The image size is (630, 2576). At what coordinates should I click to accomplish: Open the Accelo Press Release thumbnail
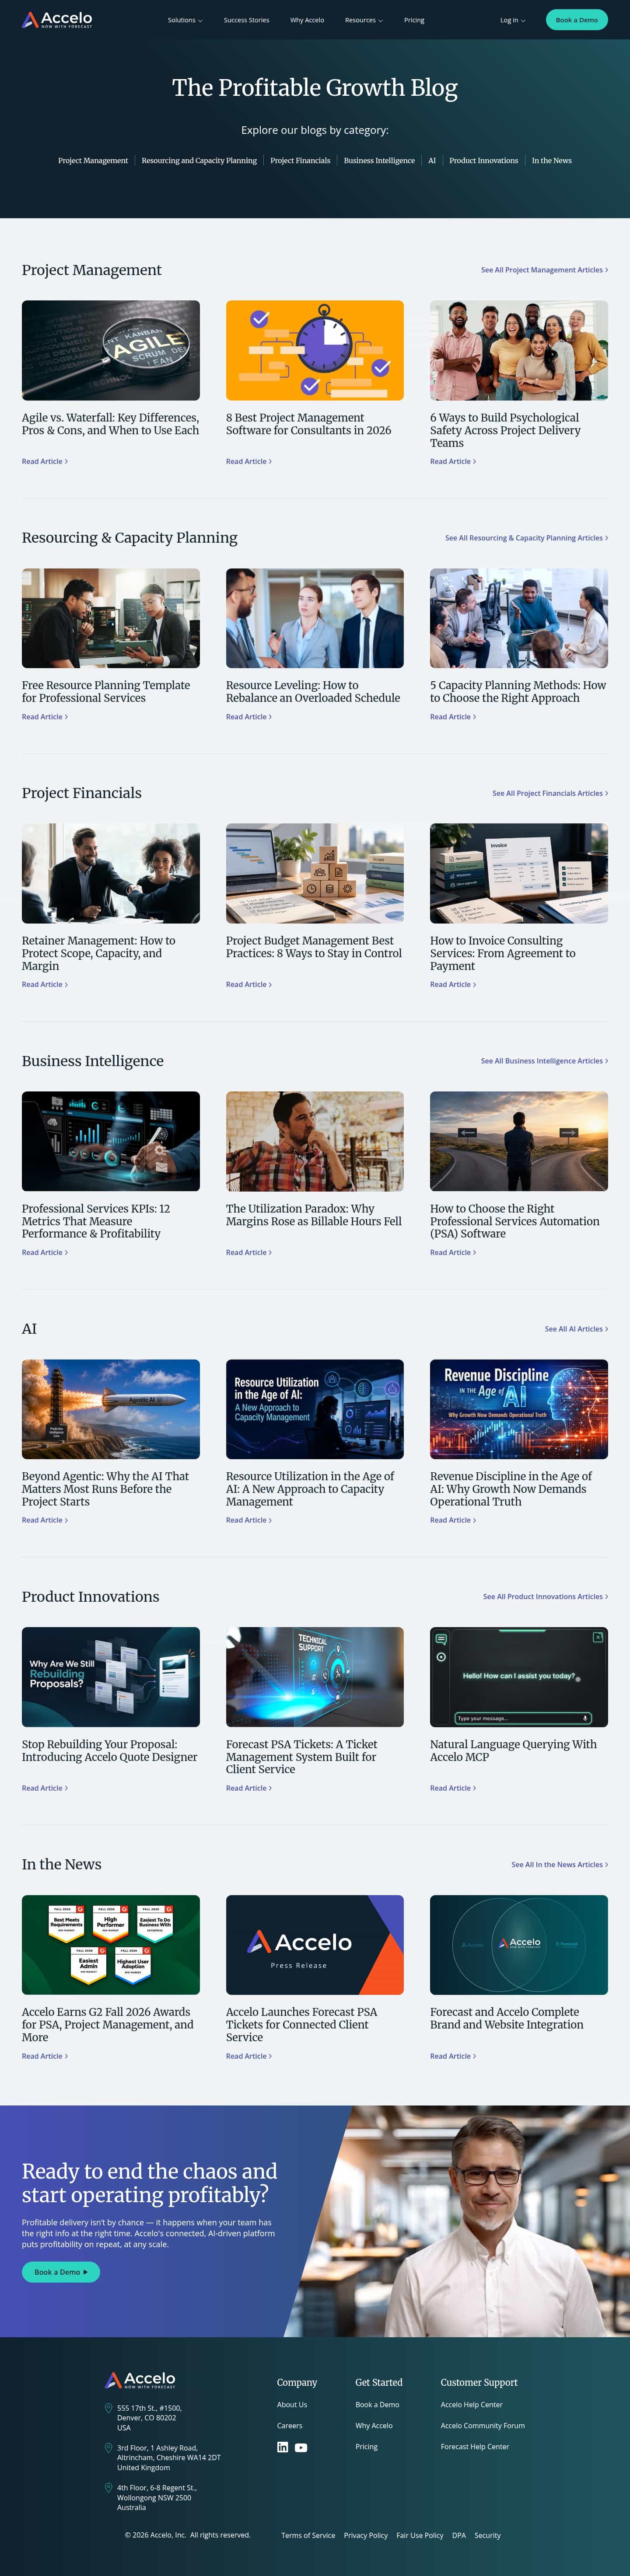[315, 1945]
